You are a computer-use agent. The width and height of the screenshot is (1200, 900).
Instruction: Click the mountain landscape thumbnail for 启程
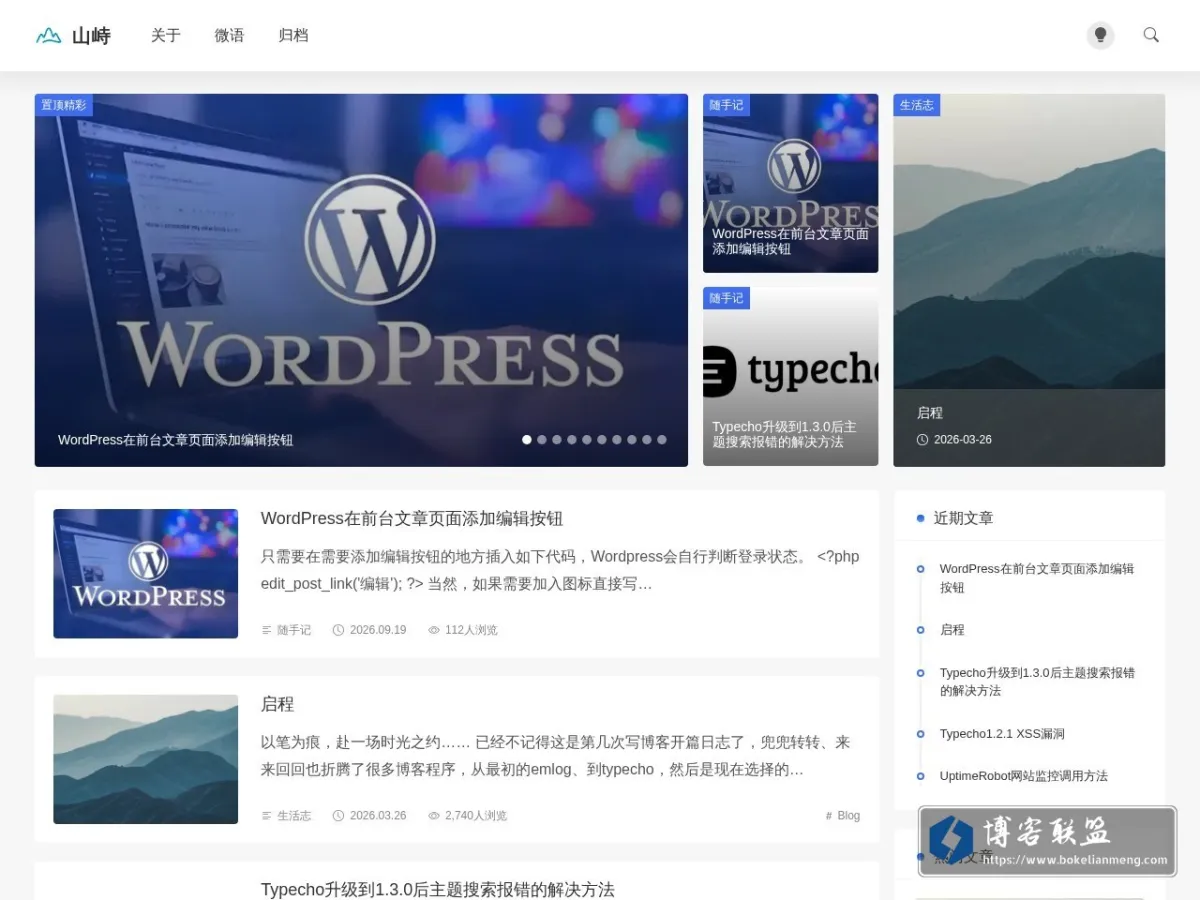(x=146, y=759)
